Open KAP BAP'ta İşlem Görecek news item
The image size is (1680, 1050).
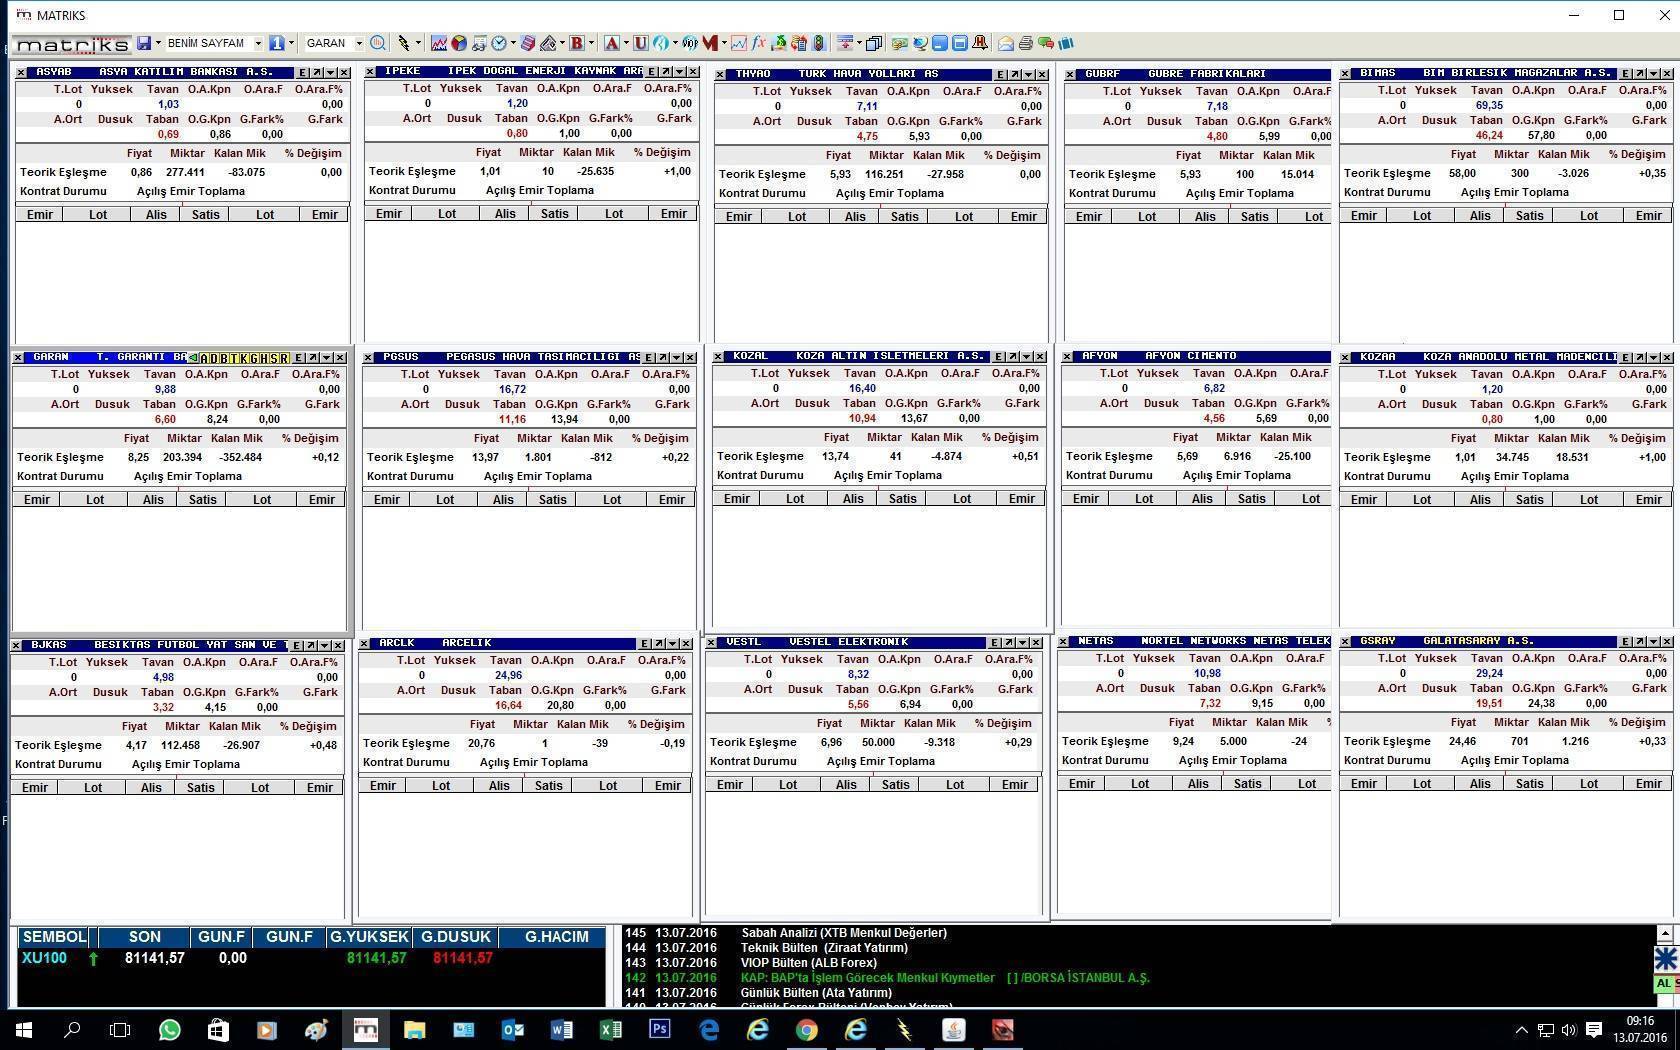tap(867, 978)
